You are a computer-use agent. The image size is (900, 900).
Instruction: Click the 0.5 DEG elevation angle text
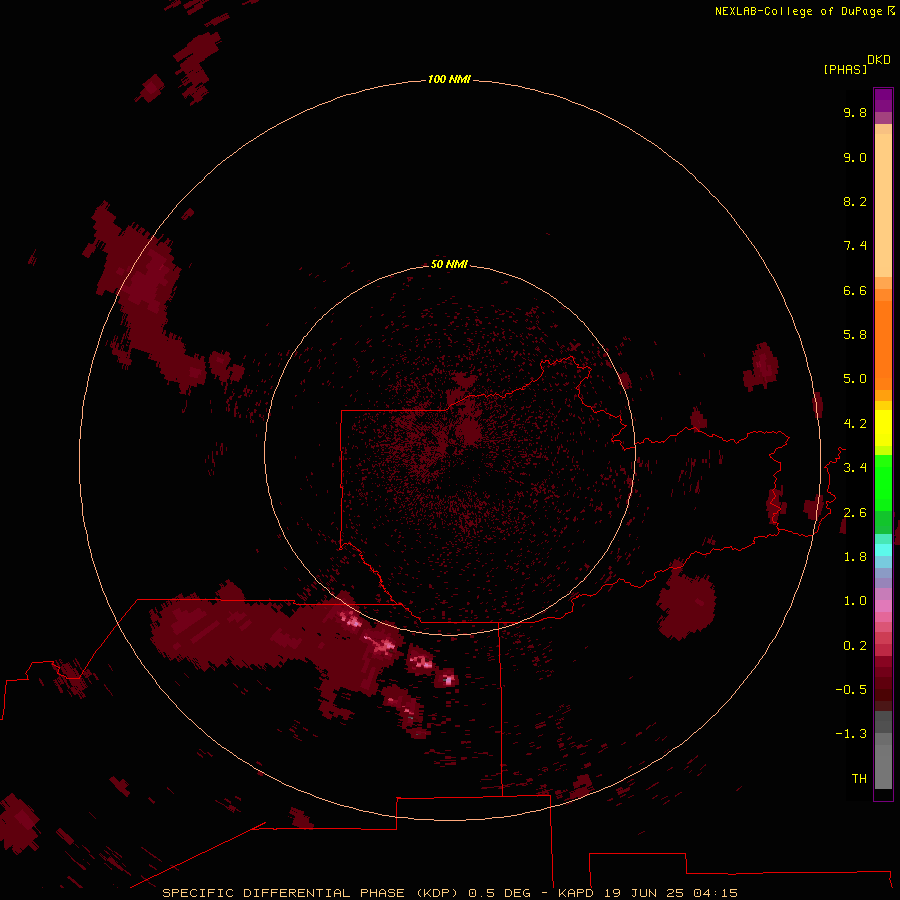501,893
